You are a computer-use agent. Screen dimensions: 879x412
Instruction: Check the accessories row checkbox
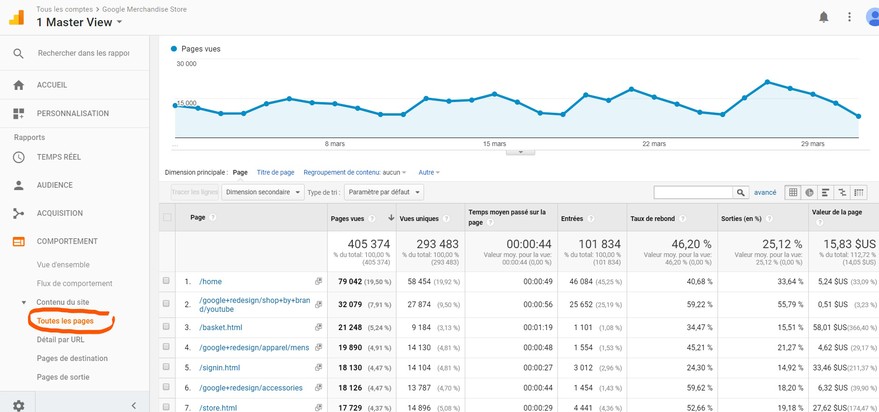(166, 387)
